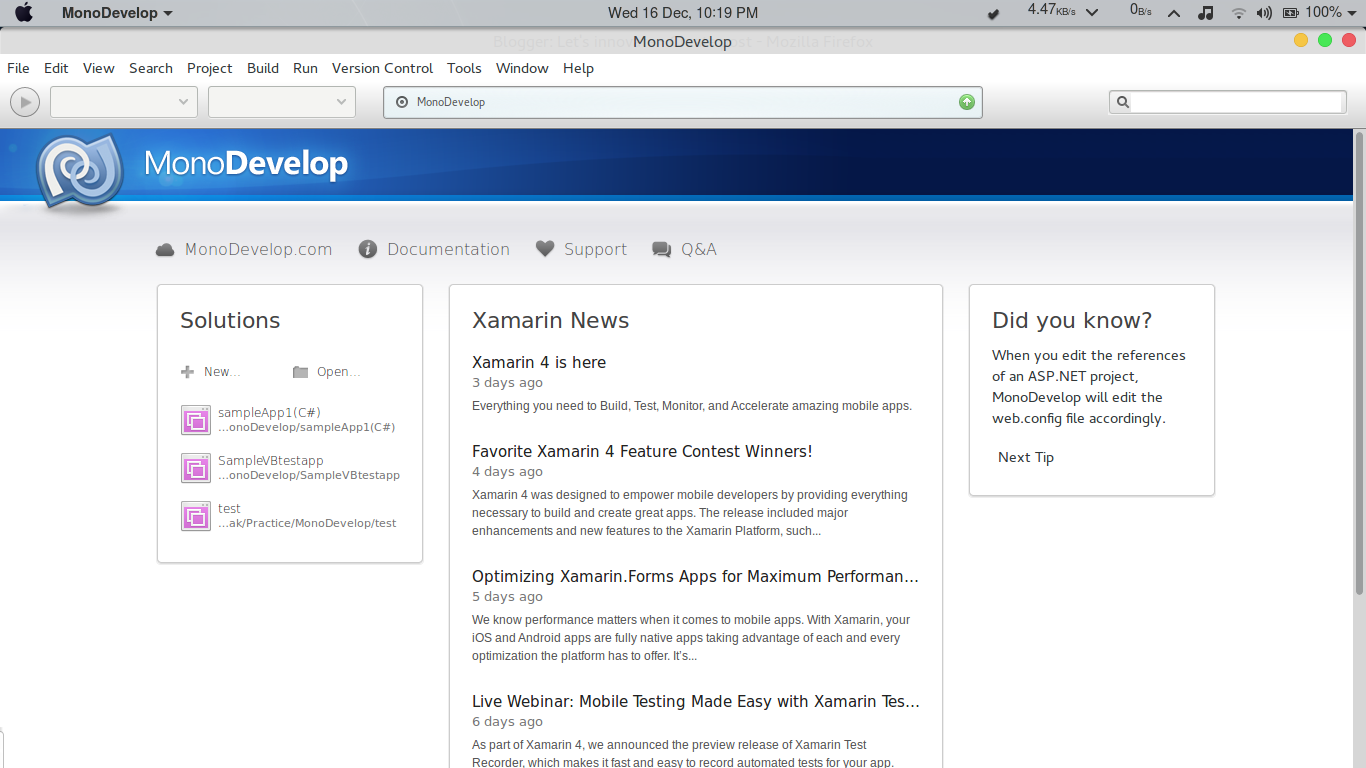Open the runtime selector dropdown
This screenshot has height=768, width=1366.
click(x=282, y=102)
